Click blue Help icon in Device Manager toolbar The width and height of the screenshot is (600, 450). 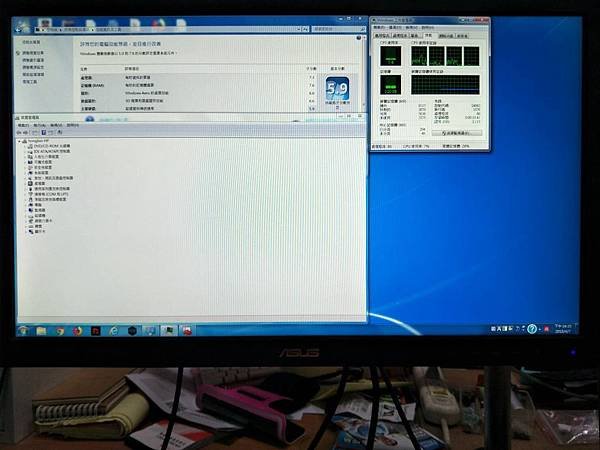43,132
